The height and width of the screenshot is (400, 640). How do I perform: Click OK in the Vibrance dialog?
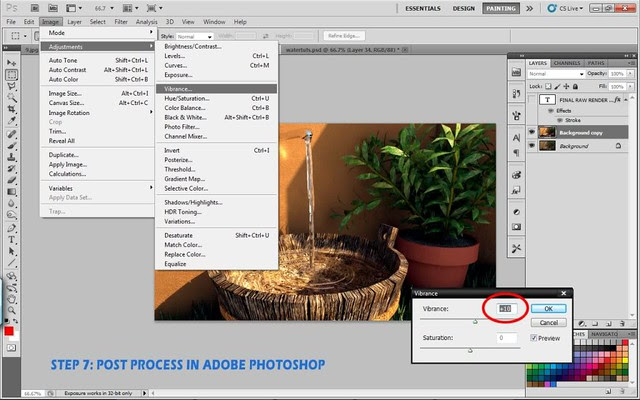click(x=548, y=309)
